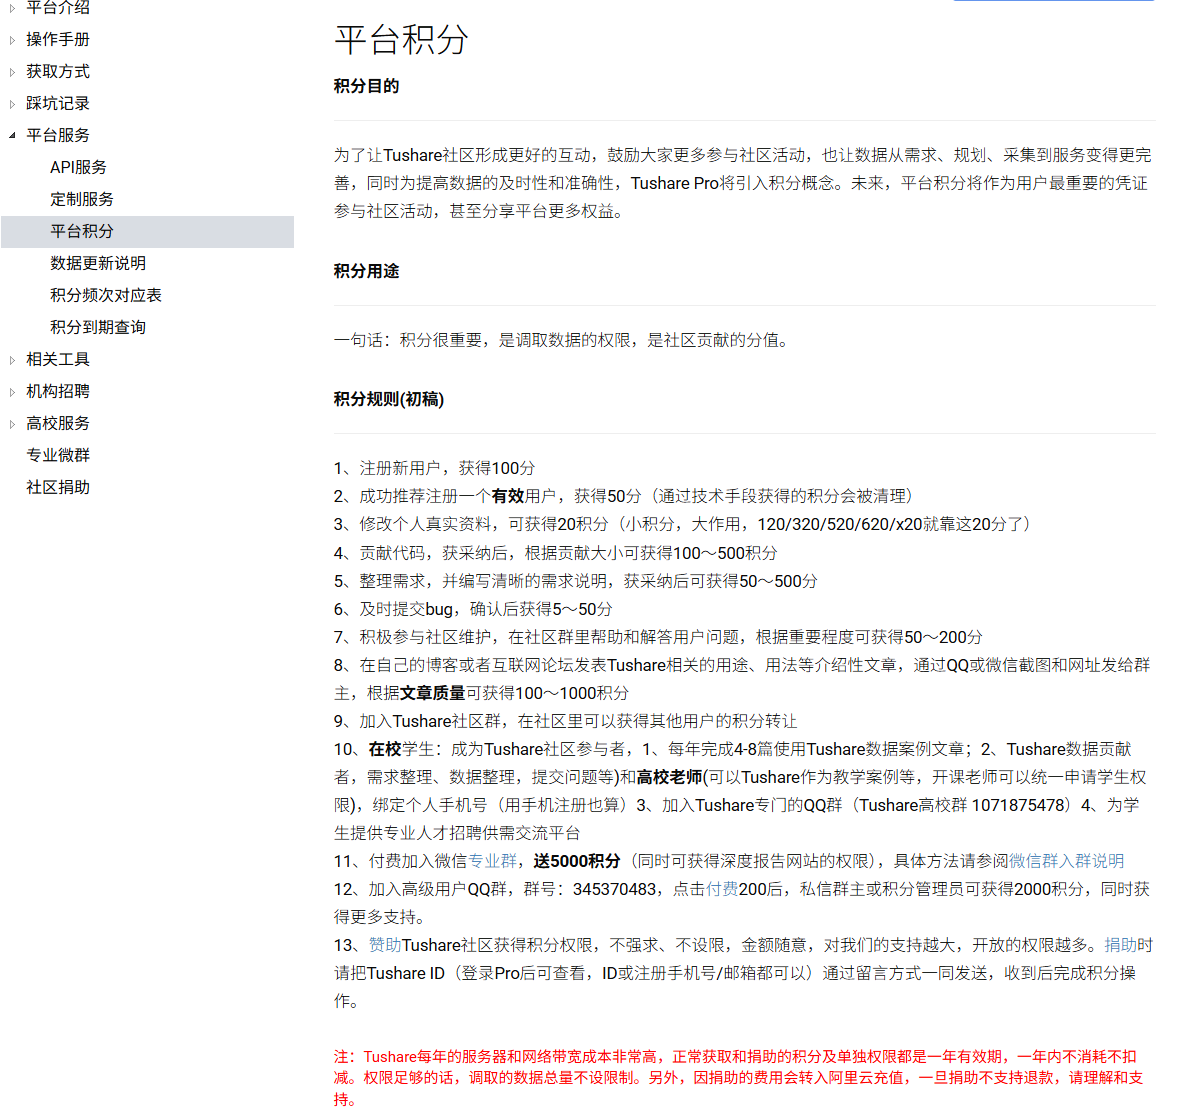Click the bold 有效 word in rule 2
The width and height of the screenshot is (1185, 1116).
click(508, 496)
